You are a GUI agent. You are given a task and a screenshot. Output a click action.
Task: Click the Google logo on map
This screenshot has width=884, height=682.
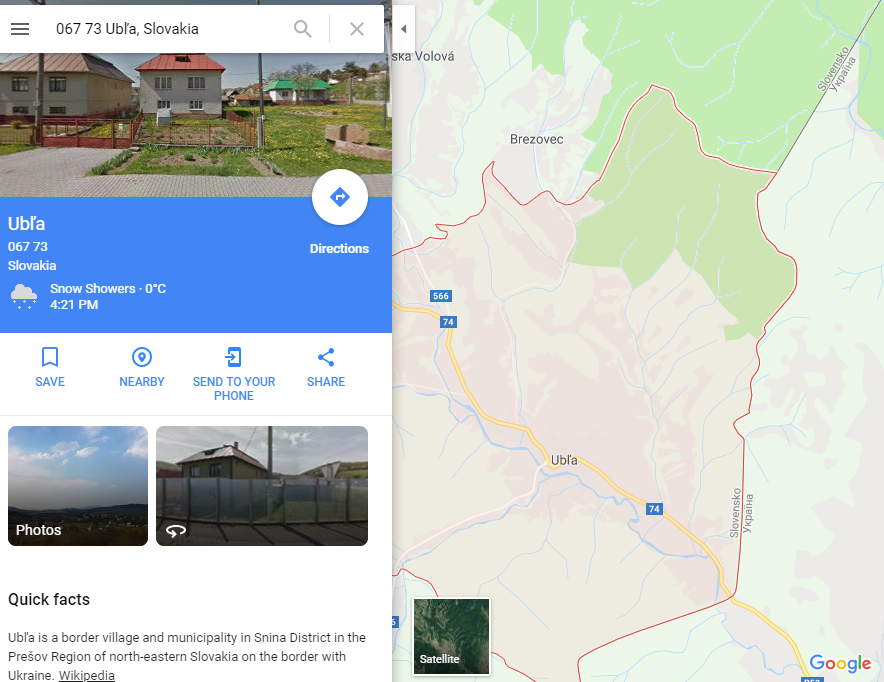pyautogui.click(x=841, y=663)
